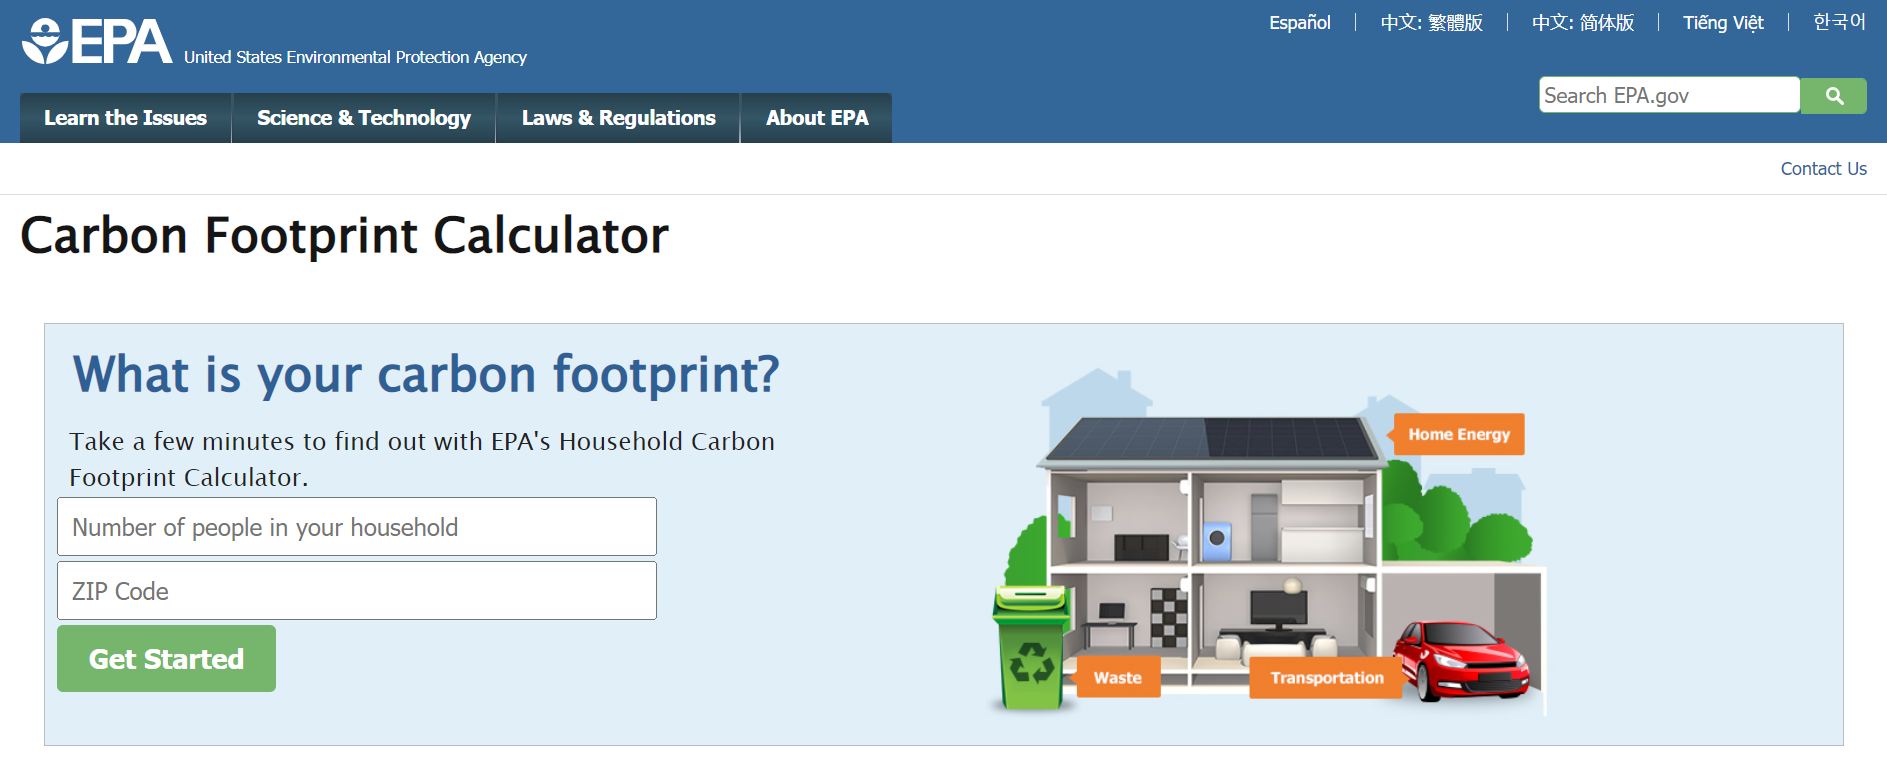
Task: Switch language to Tiếng Việt
Action: (1722, 23)
